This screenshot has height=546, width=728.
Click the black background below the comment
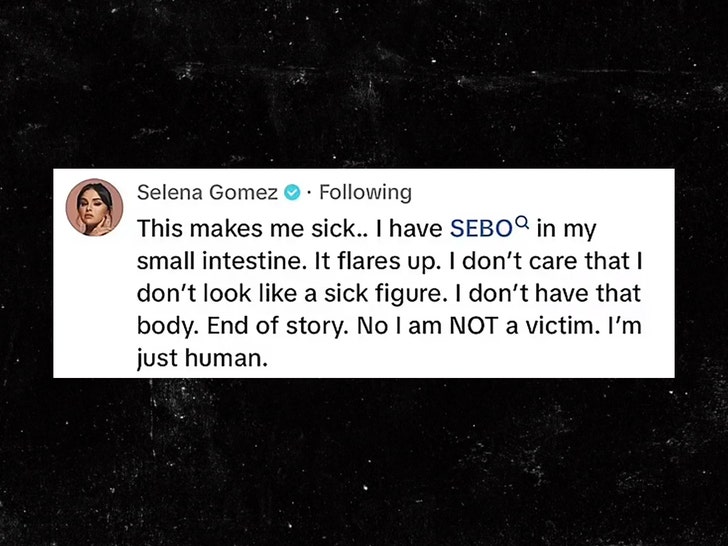364,460
